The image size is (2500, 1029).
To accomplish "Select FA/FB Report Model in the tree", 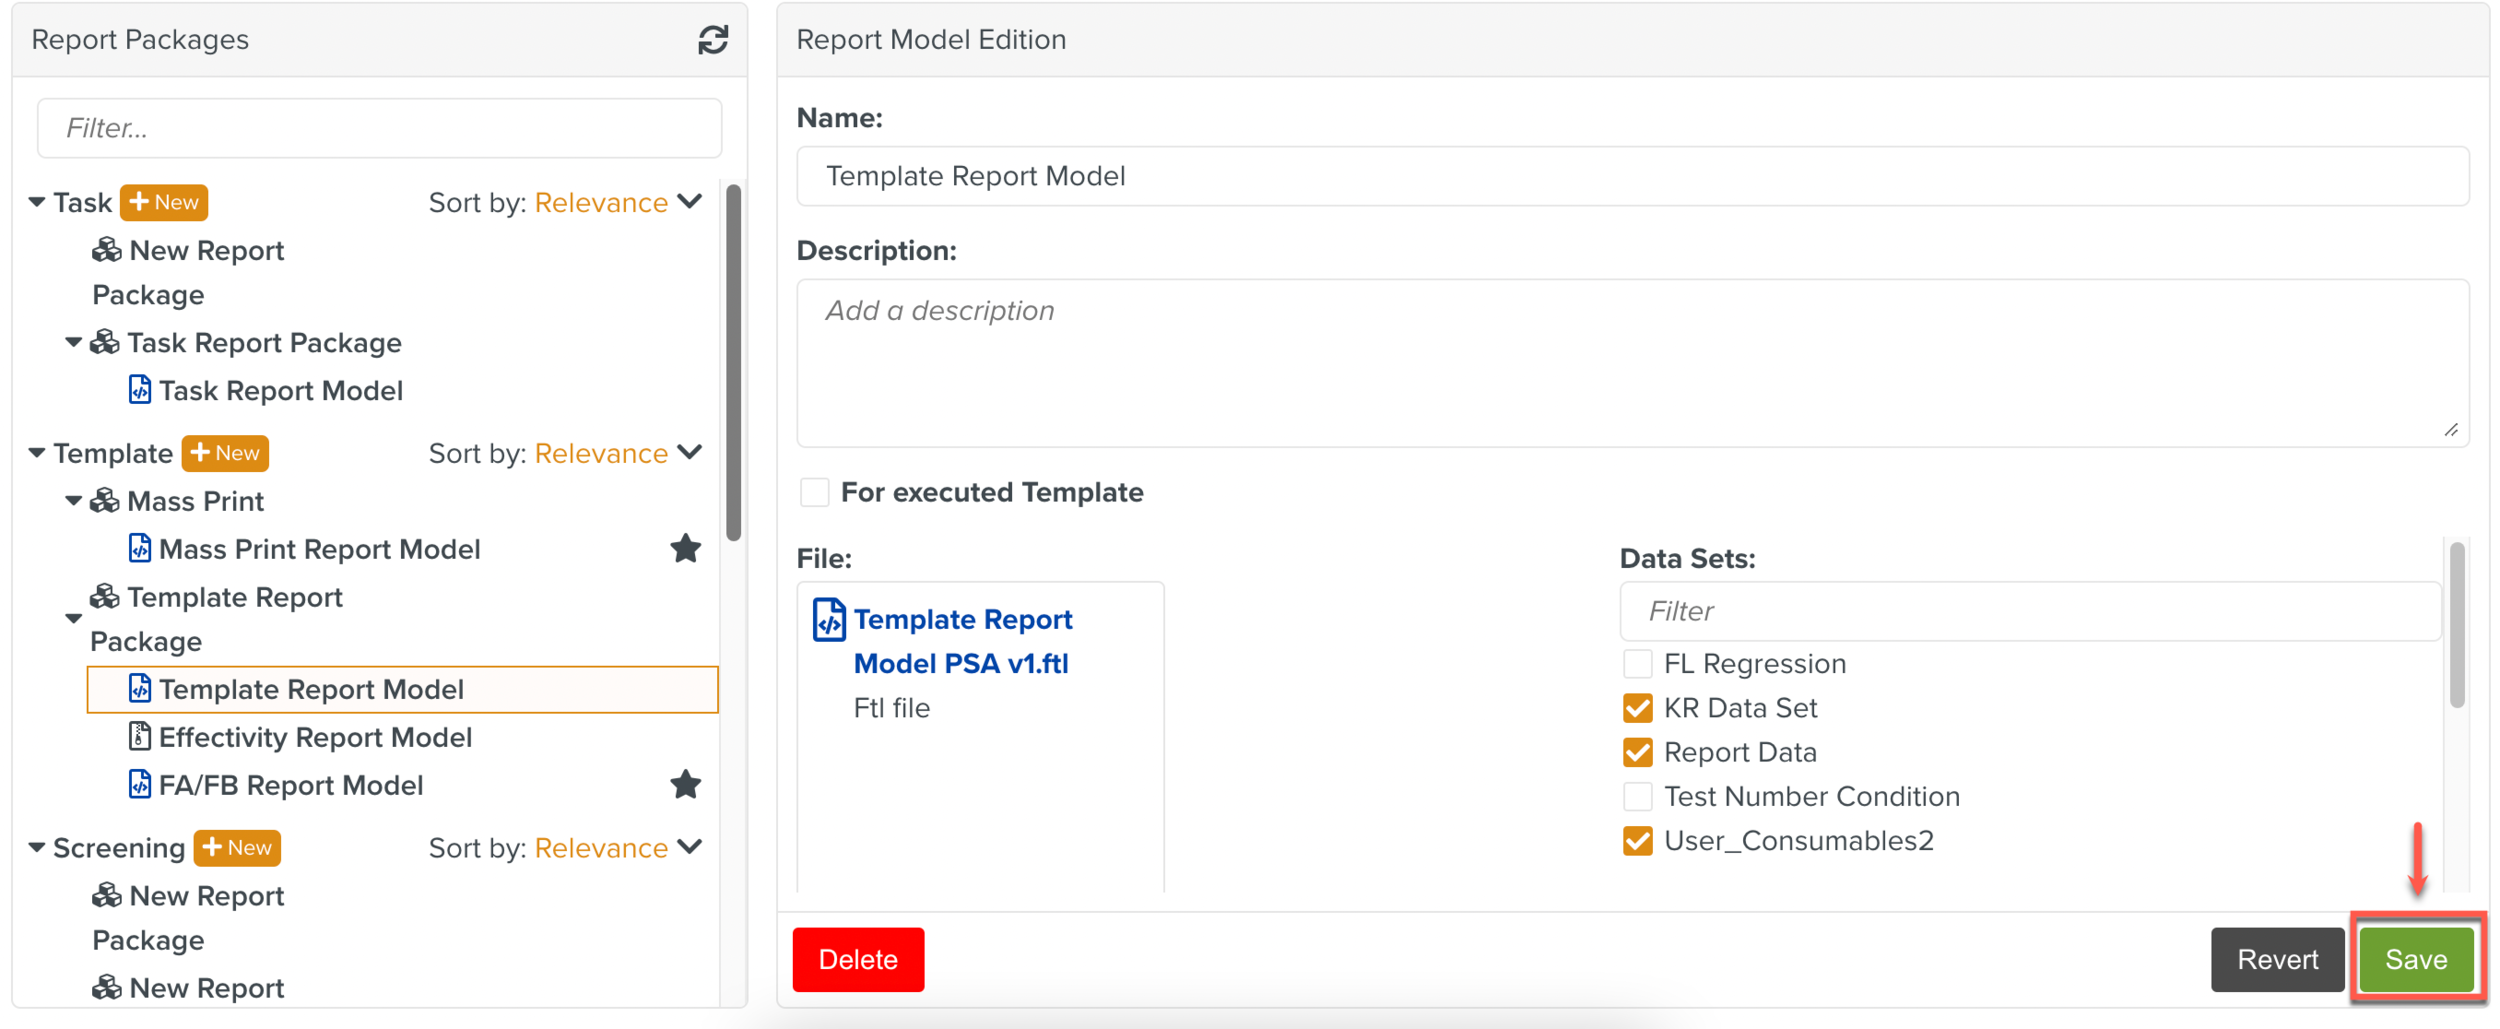I will point(290,785).
